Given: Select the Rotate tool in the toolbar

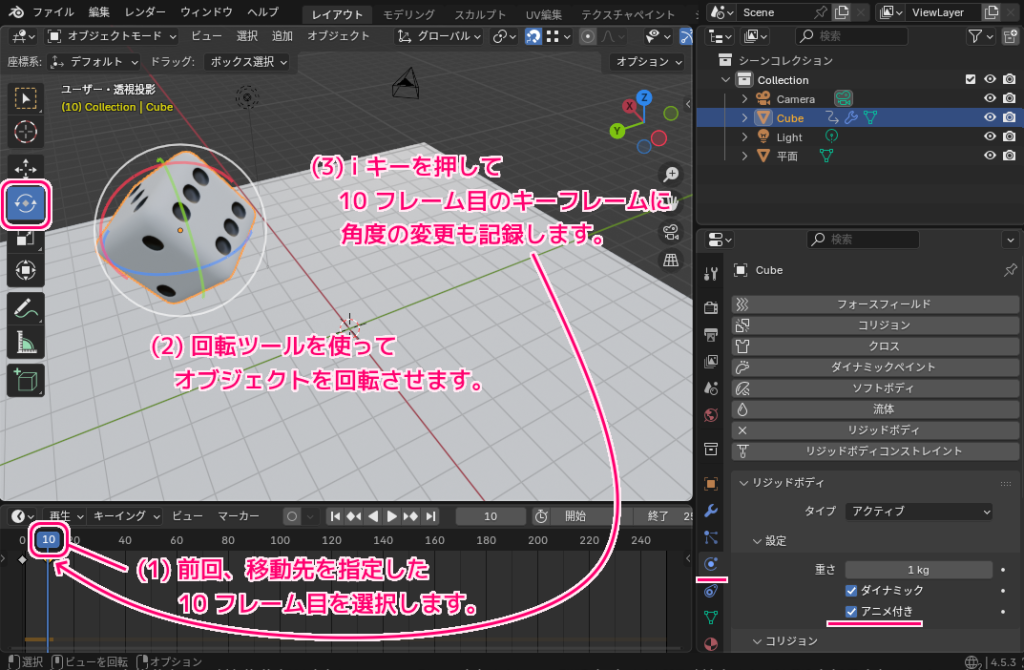Looking at the screenshot, I should click(x=26, y=203).
